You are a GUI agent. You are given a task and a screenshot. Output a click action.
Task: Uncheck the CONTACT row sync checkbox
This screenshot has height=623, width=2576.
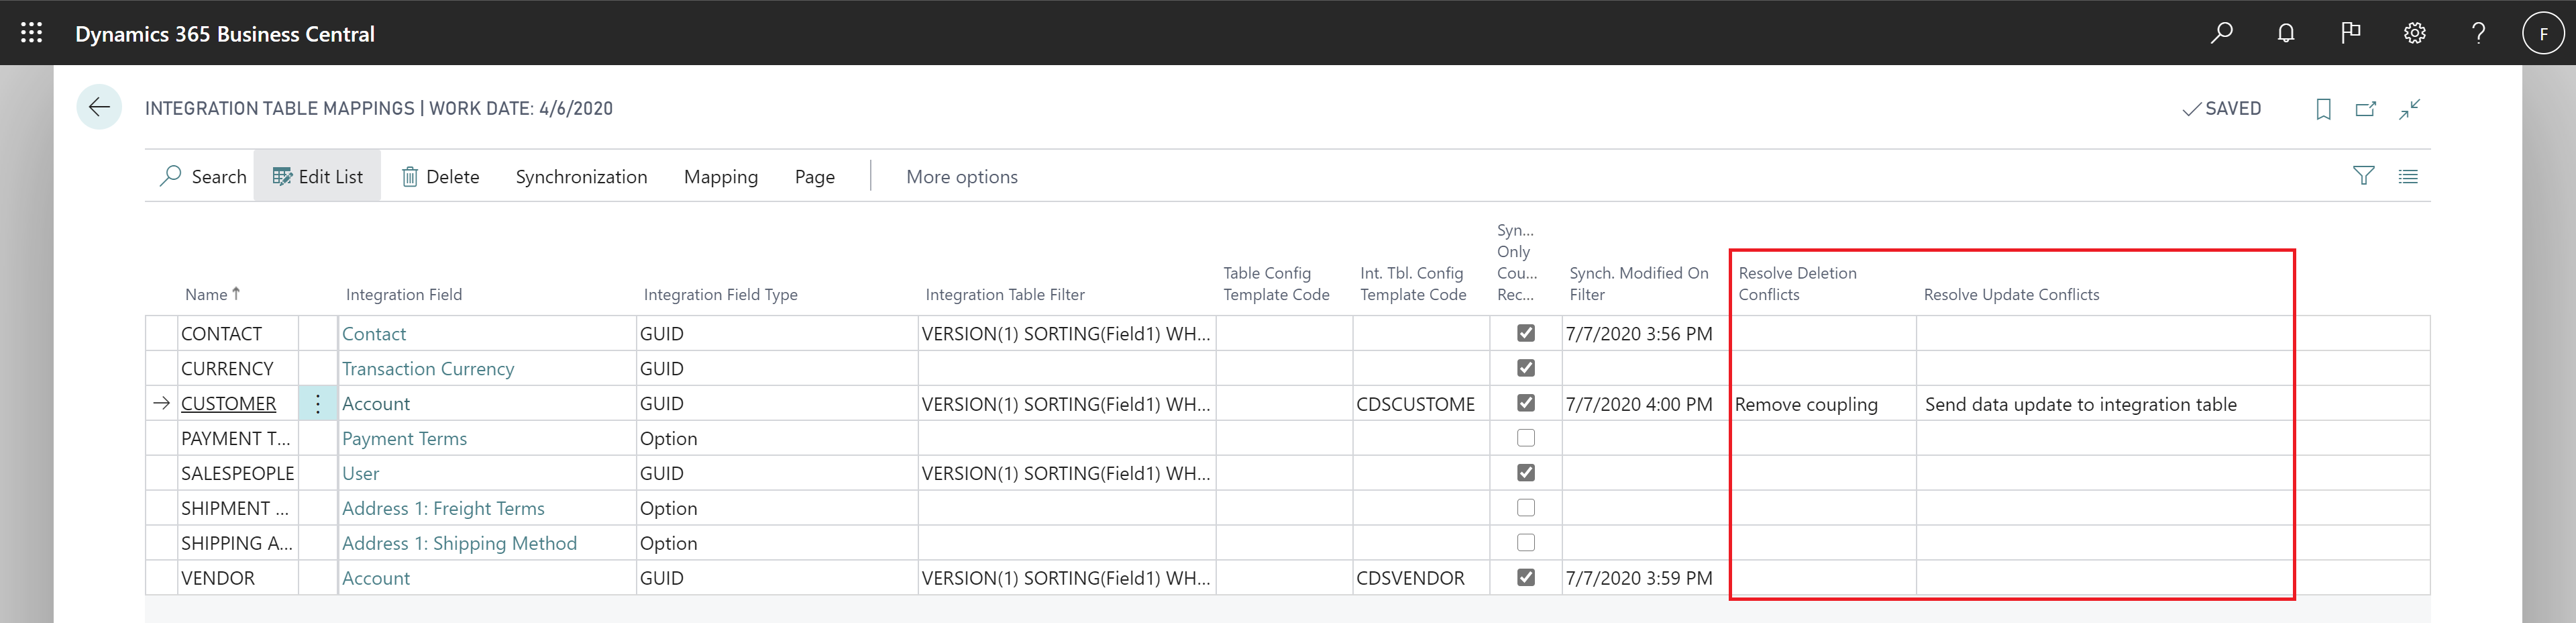(x=1526, y=333)
